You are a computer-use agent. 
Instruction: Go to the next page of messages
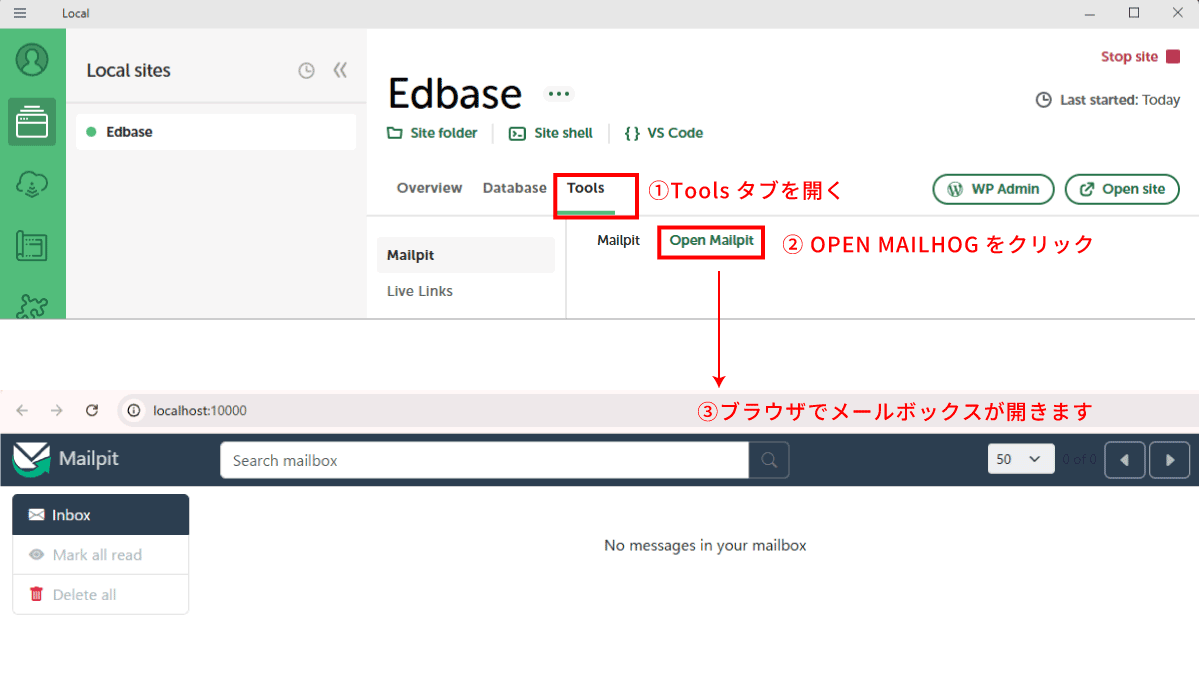[1170, 460]
